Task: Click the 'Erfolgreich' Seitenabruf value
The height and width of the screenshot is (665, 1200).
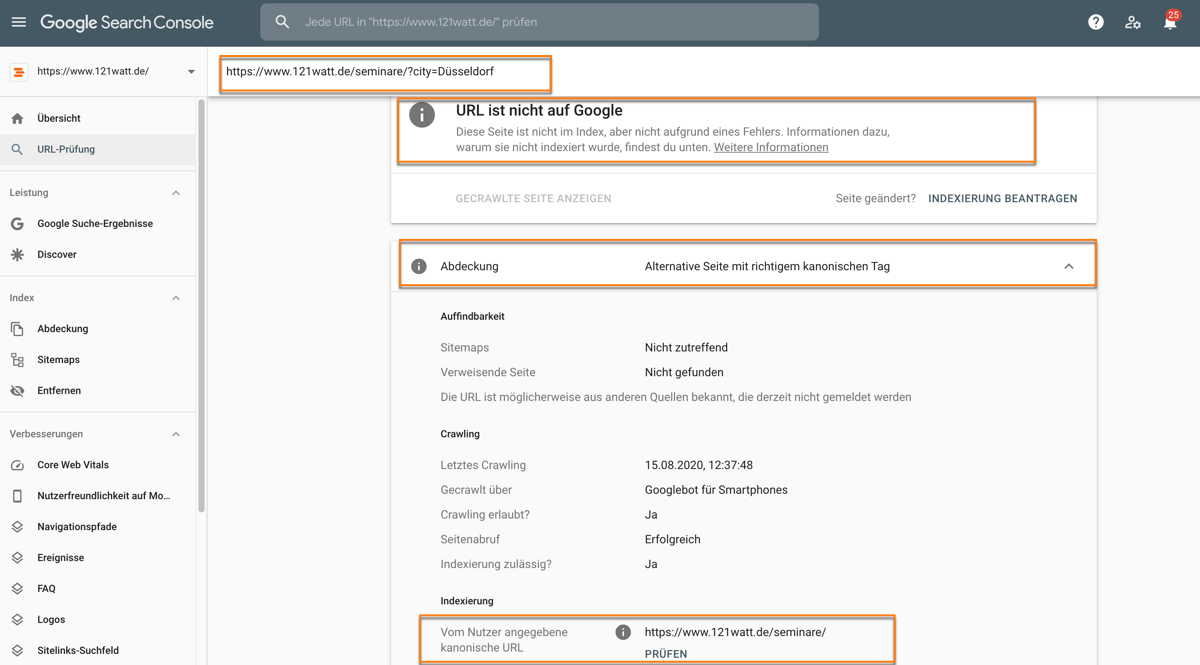Action: [x=673, y=540]
